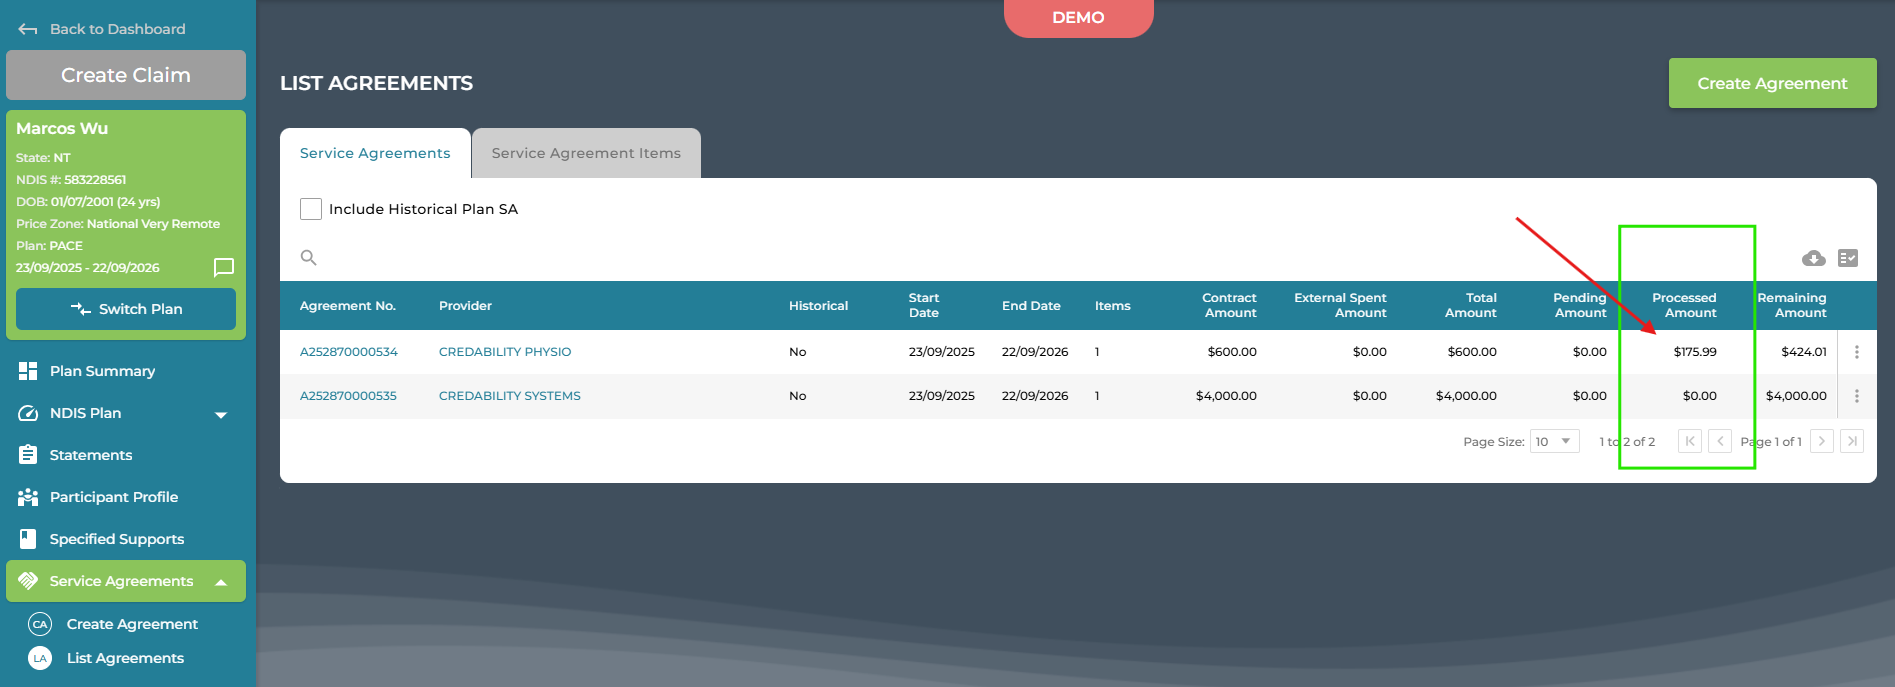Click the Back to Dashboard arrow
The image size is (1895, 687).
tap(28, 29)
